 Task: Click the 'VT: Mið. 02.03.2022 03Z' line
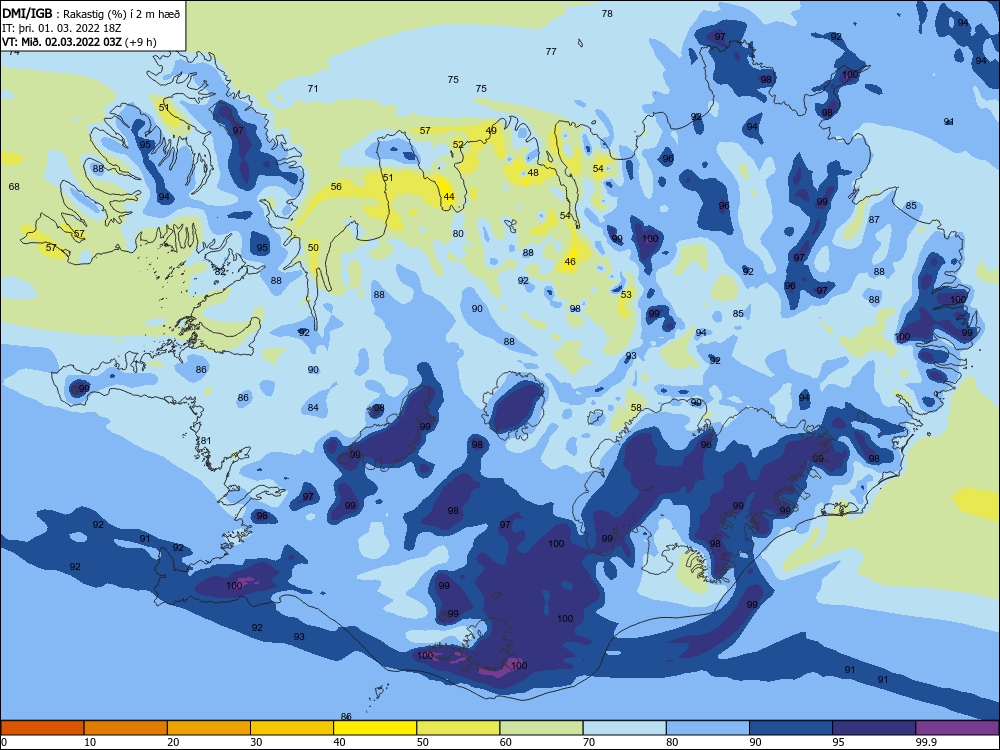pos(62,42)
